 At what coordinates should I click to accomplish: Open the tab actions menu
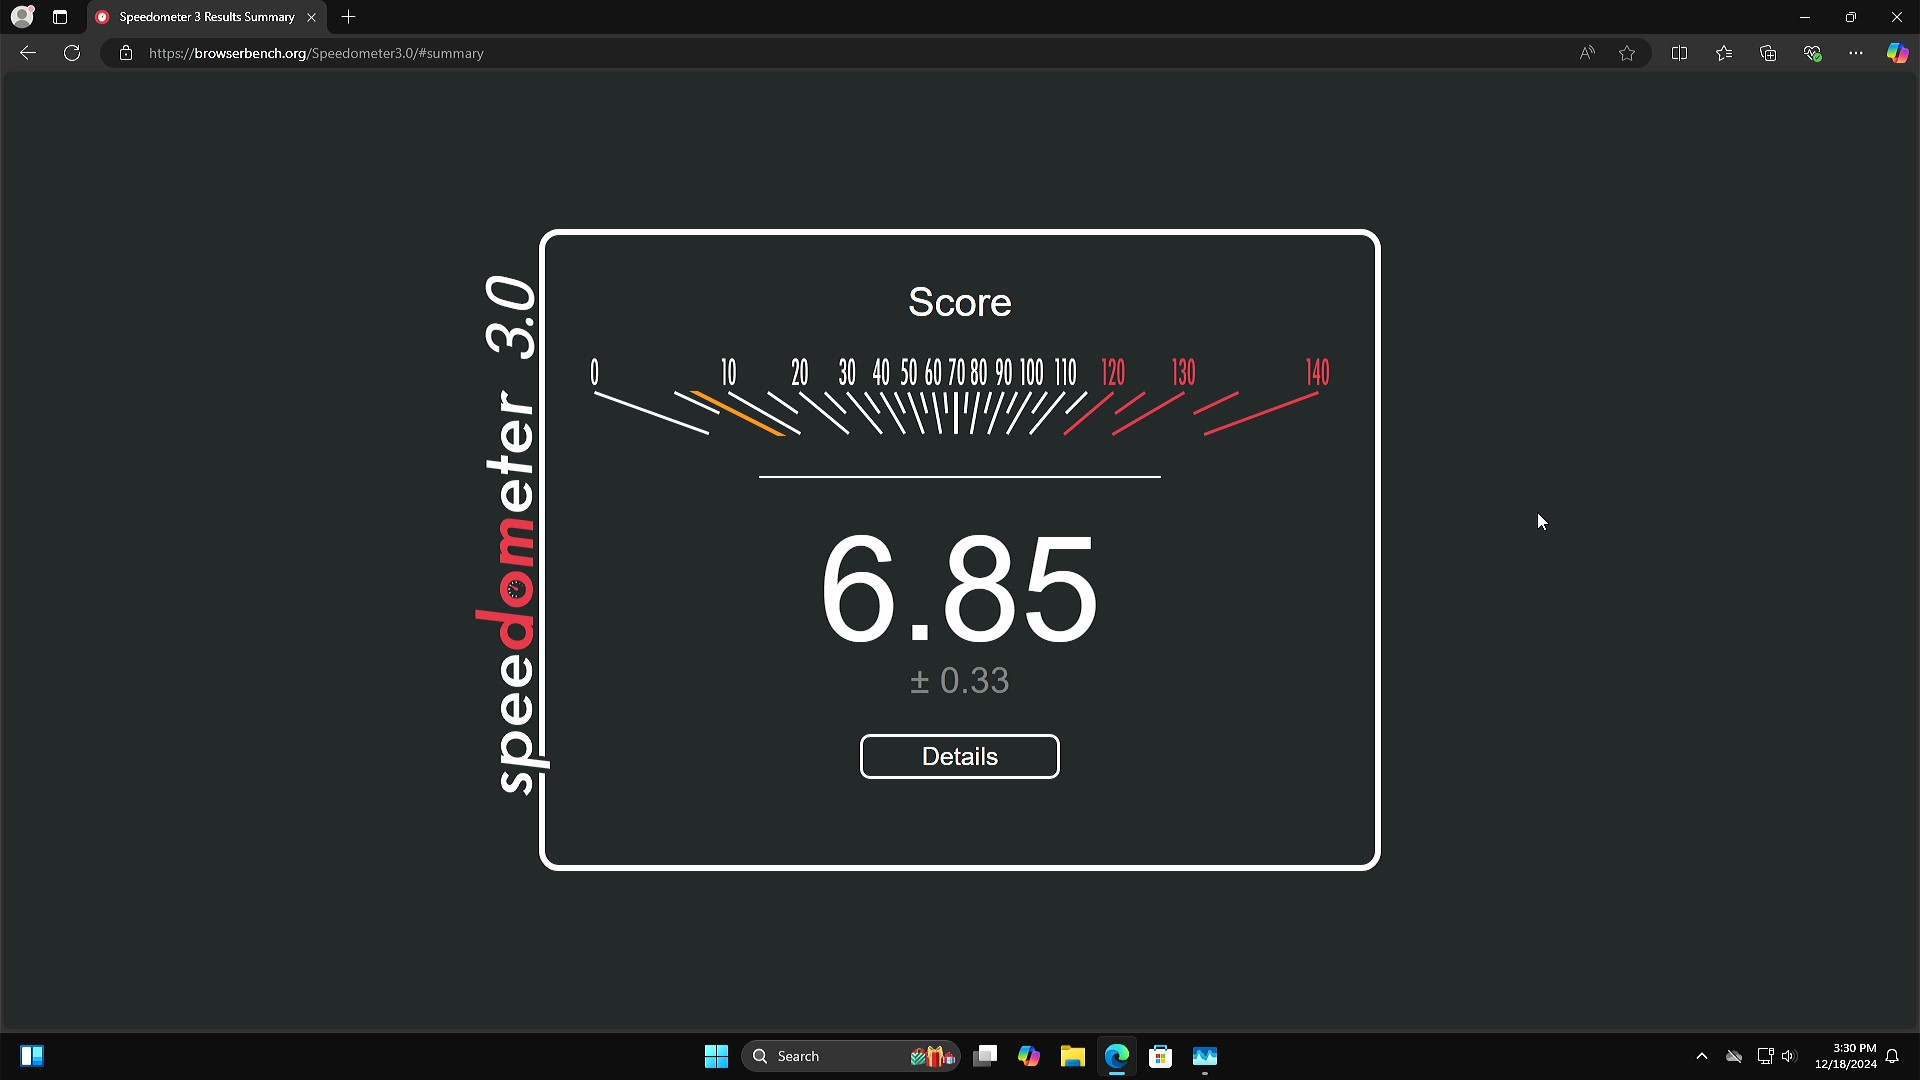(x=60, y=17)
